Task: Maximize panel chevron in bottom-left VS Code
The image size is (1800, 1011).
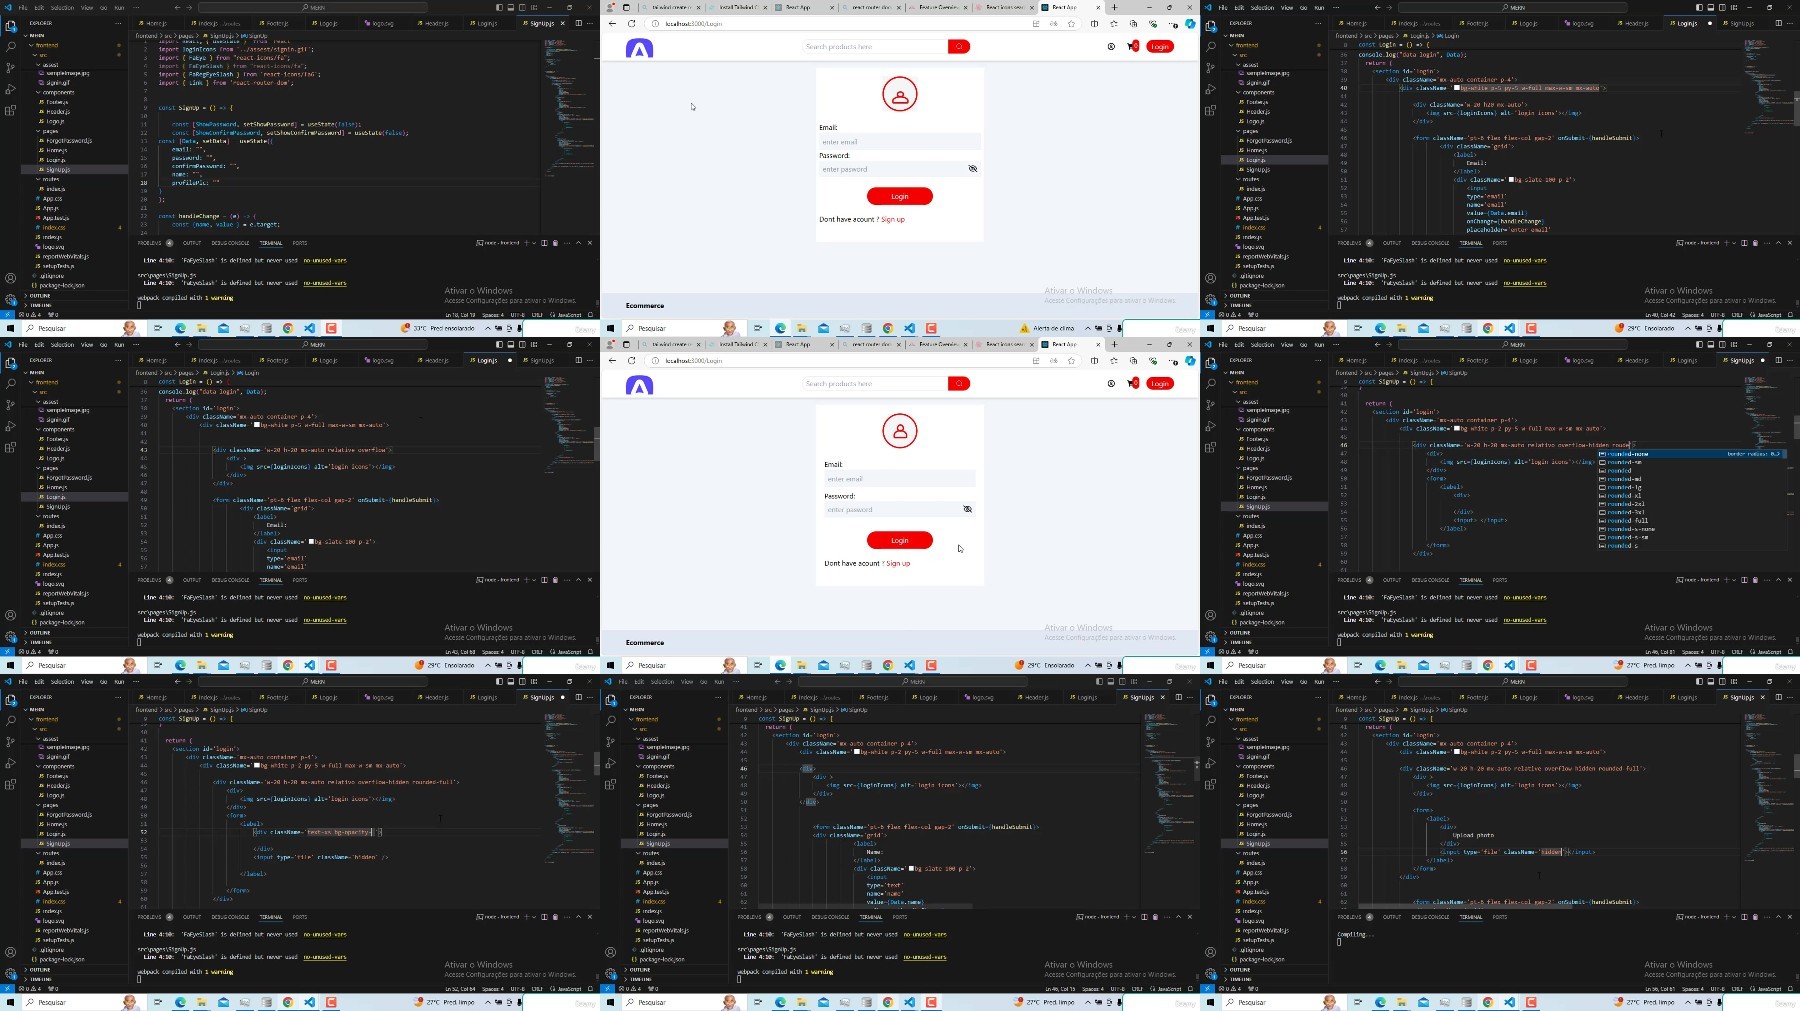Action: click(x=578, y=917)
